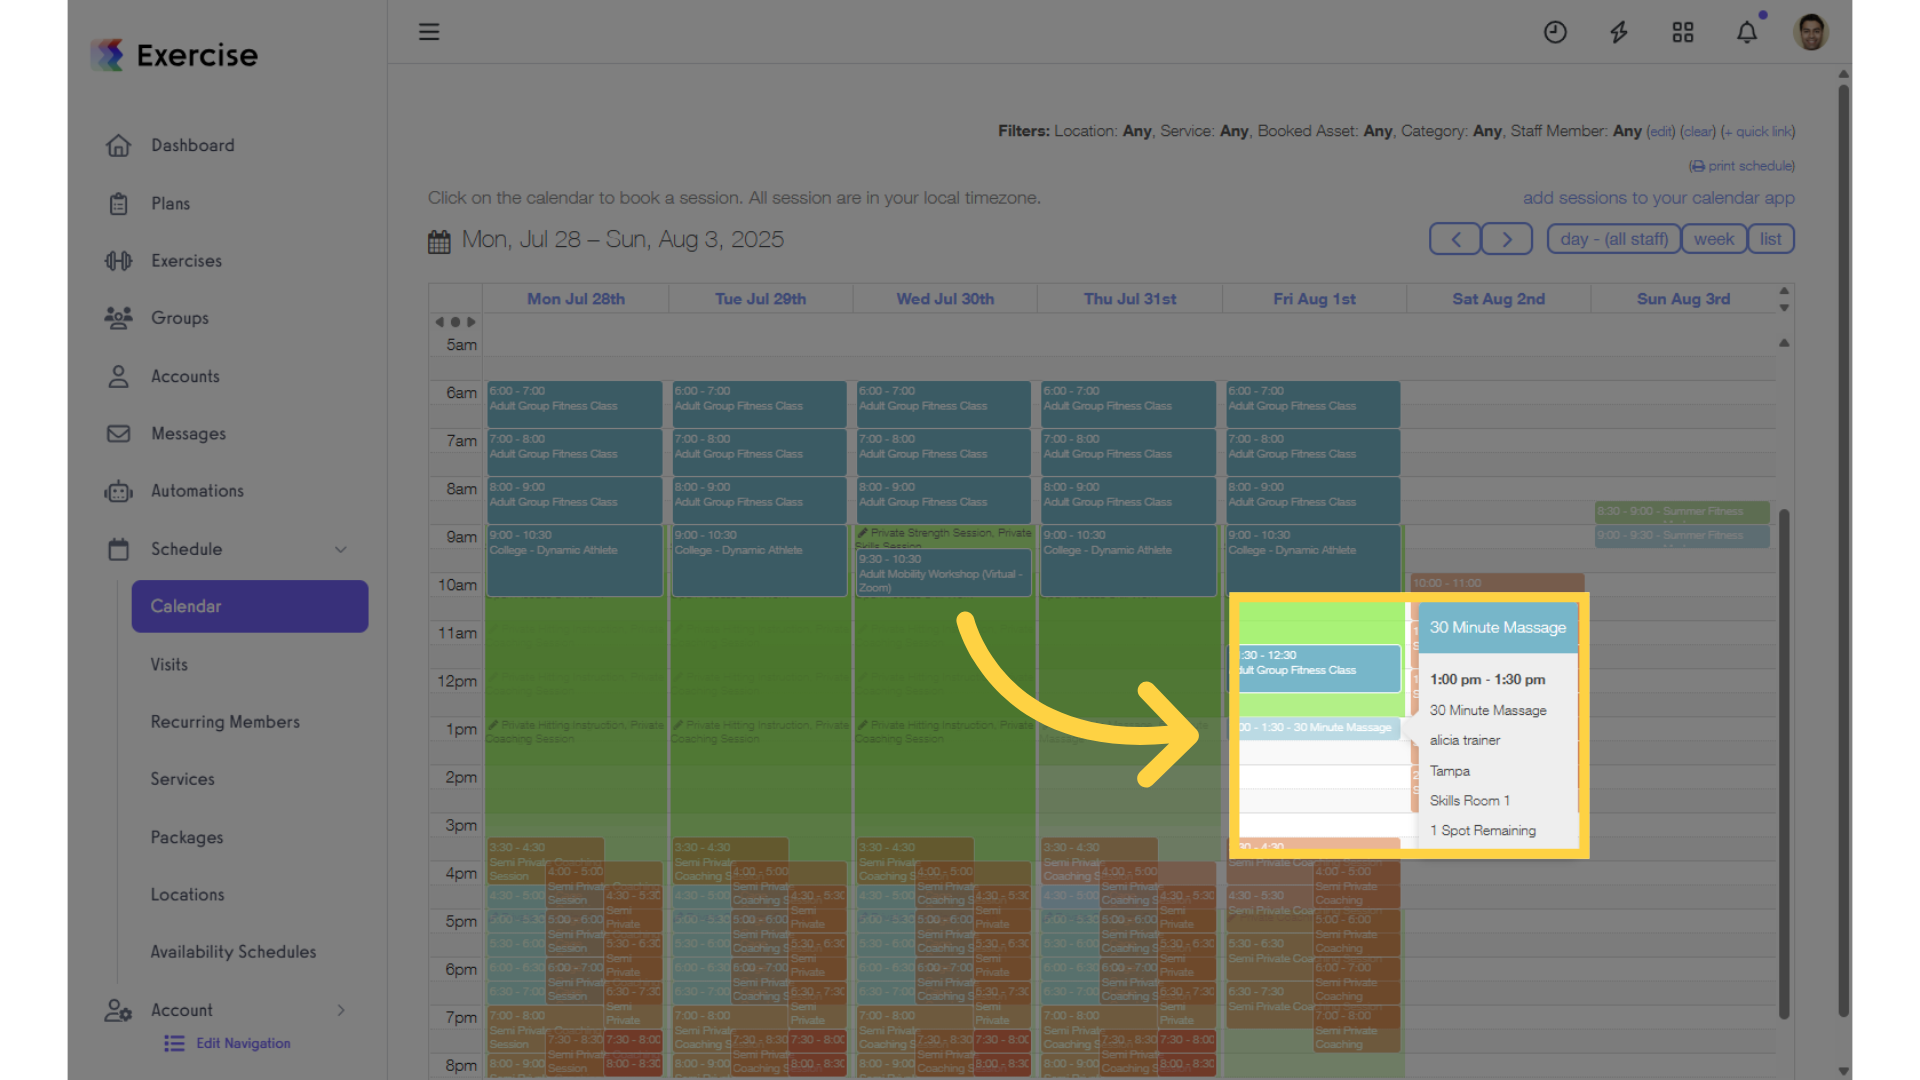Open the Tue Jul 29th day header

(760, 299)
